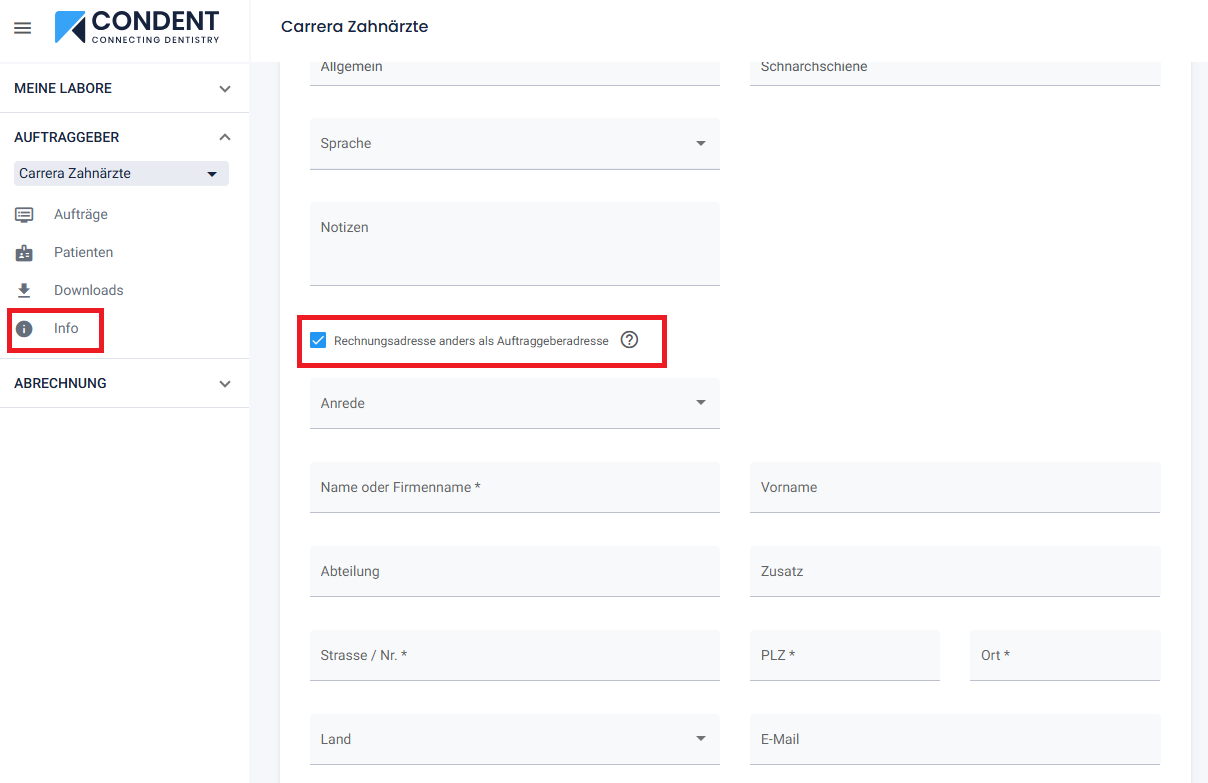
Task: Expand the Meine Labore section
Action: (x=225, y=89)
